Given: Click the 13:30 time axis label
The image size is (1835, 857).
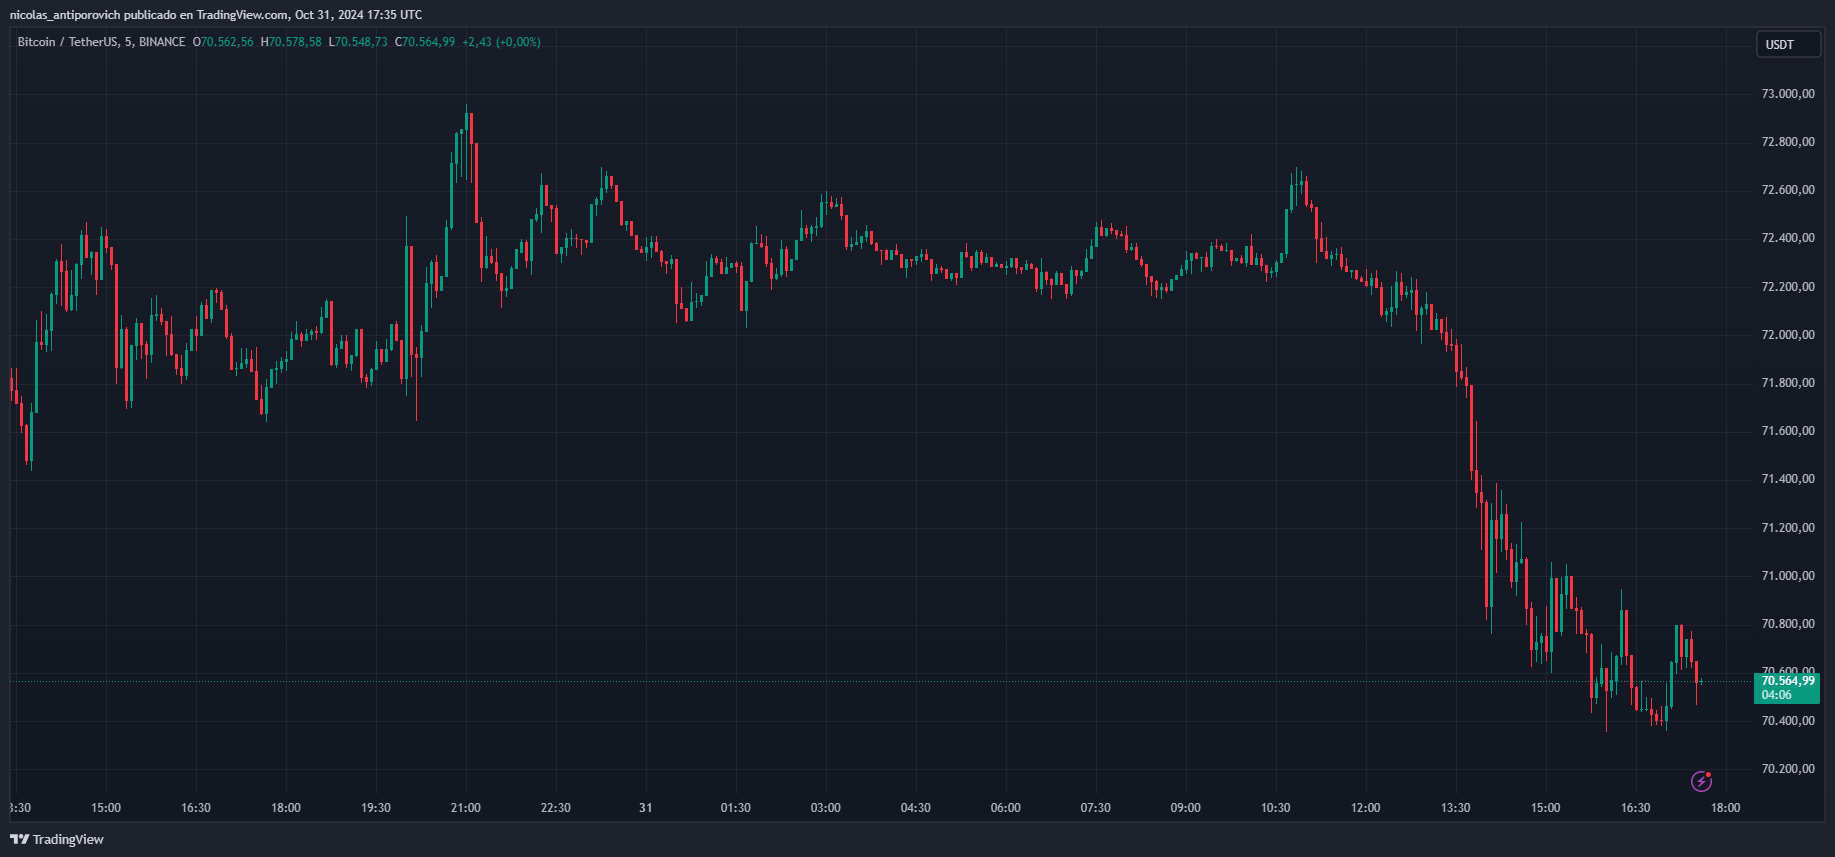Looking at the screenshot, I should [x=1456, y=808].
